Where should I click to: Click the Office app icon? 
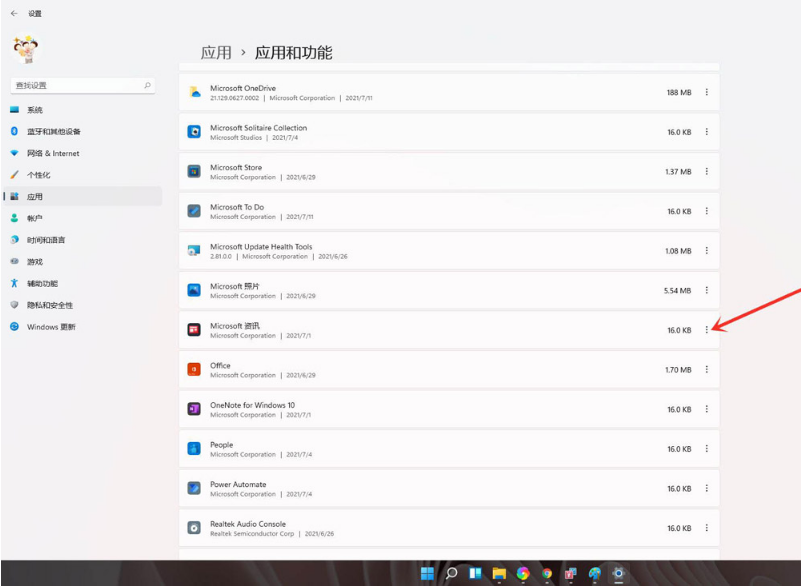point(194,369)
